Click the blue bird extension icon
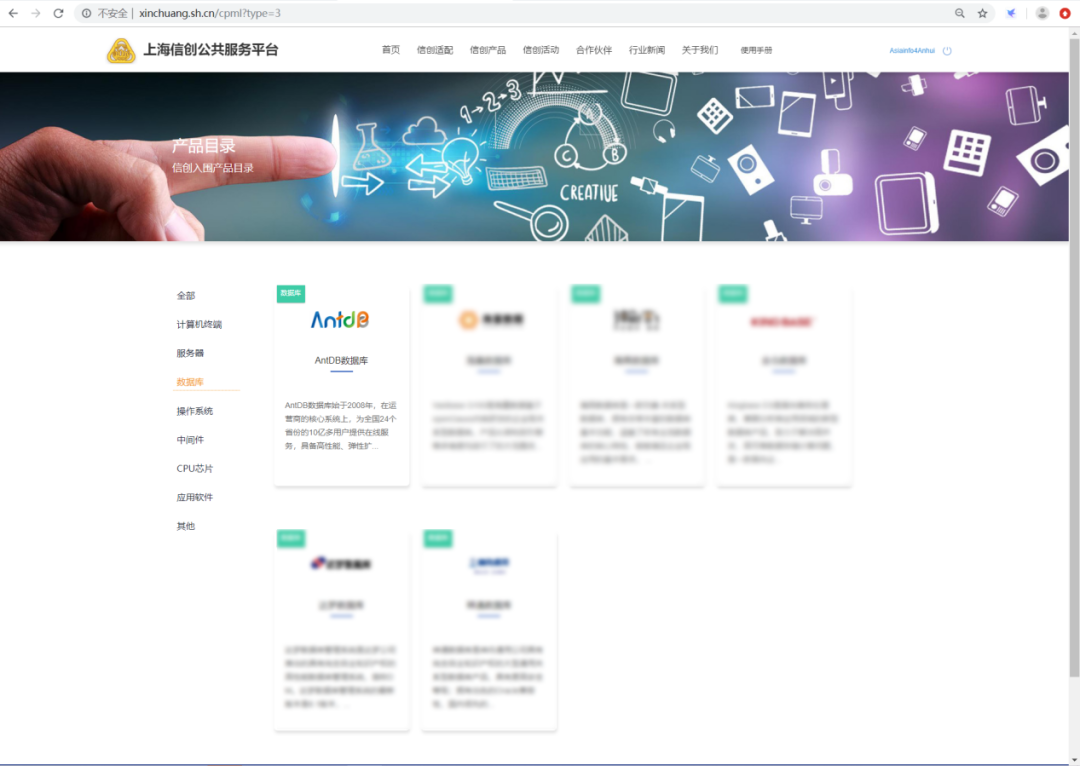 coord(1011,13)
